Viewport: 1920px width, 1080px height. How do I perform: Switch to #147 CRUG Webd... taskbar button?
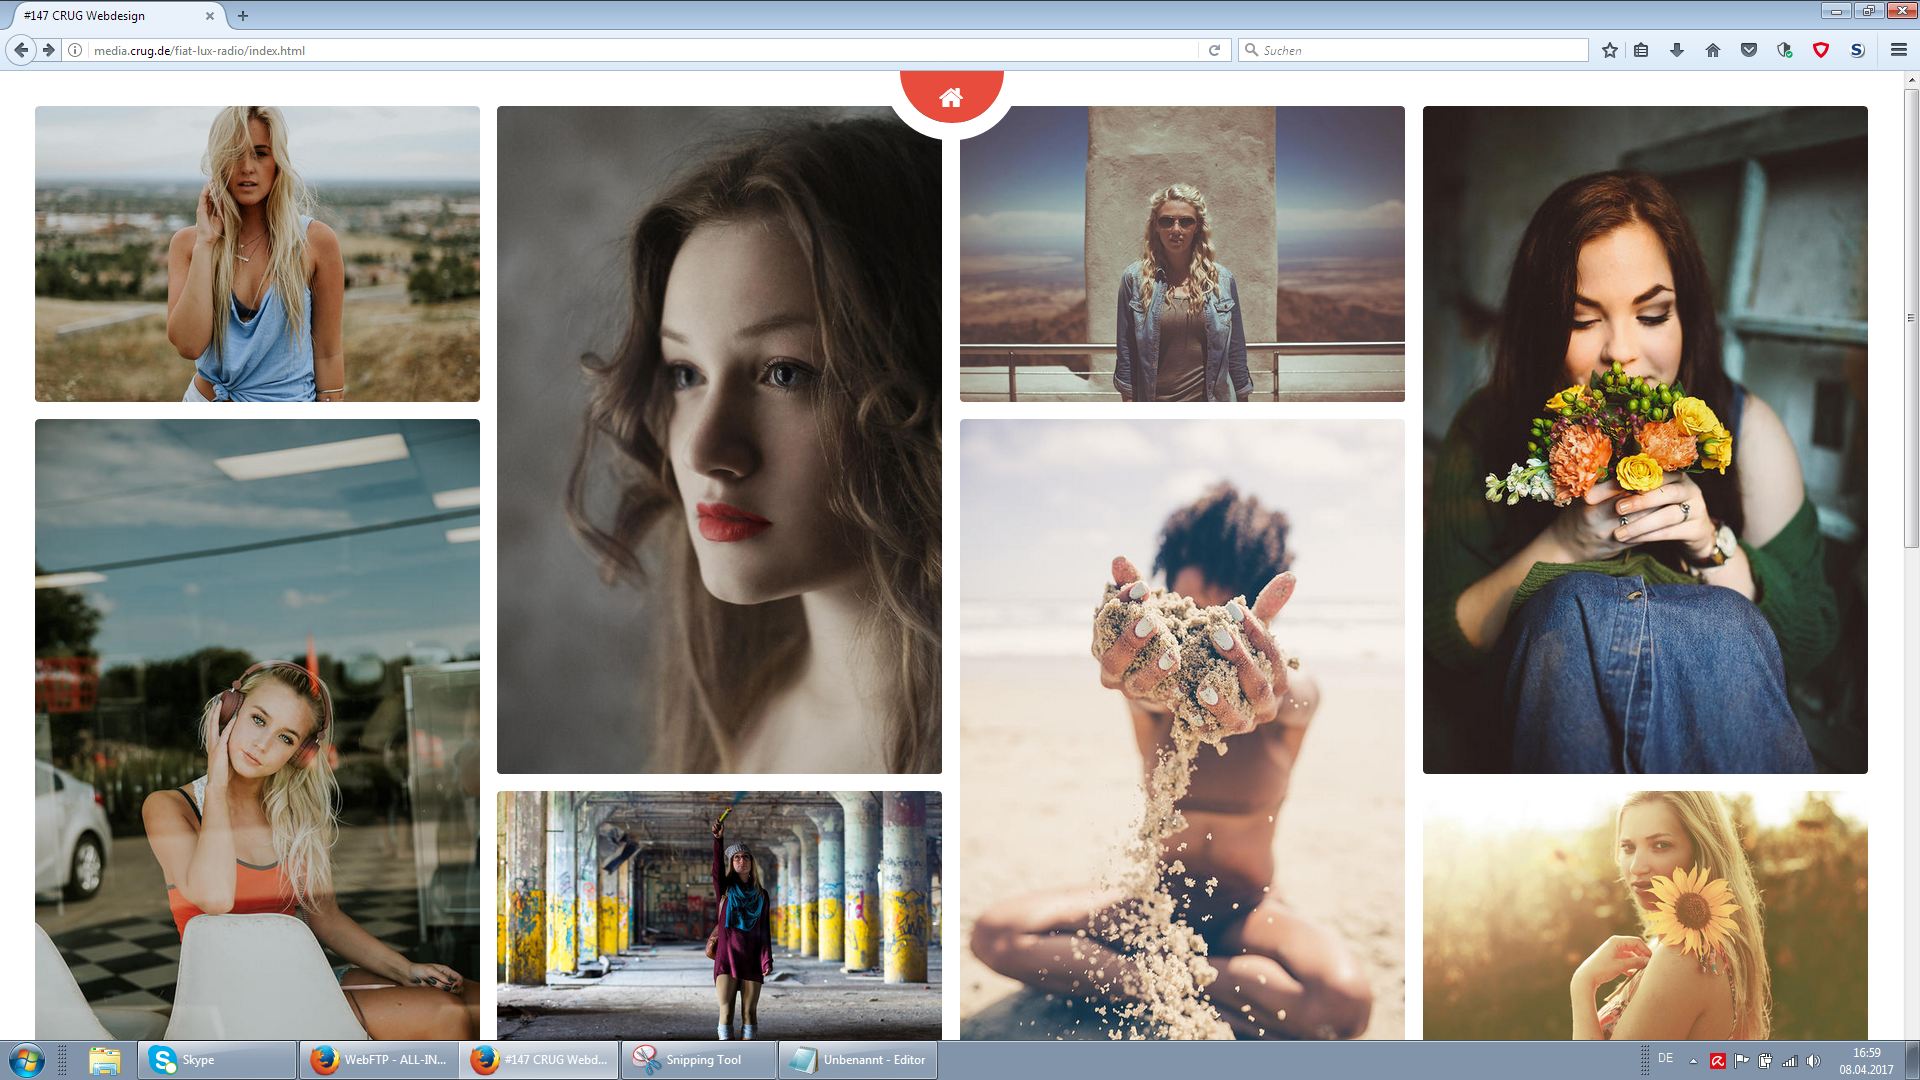point(539,1060)
